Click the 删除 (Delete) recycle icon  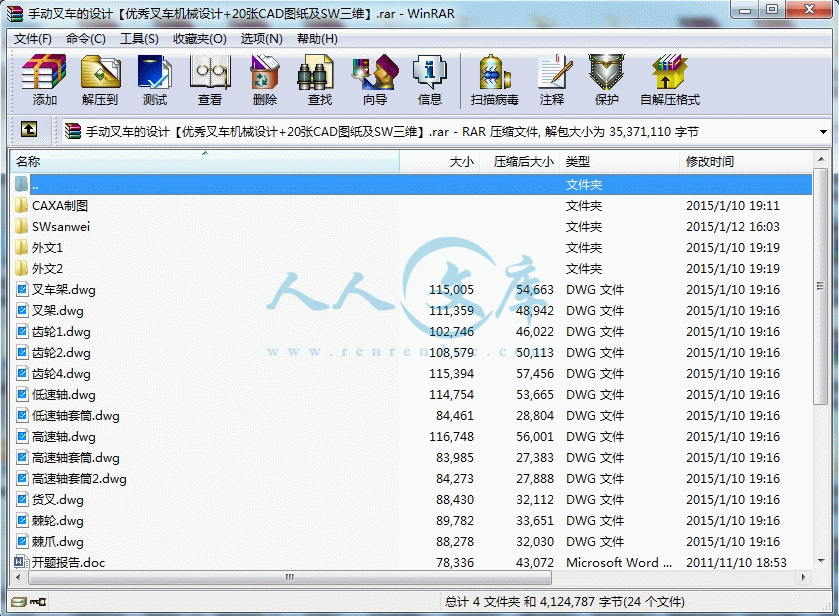click(265, 72)
